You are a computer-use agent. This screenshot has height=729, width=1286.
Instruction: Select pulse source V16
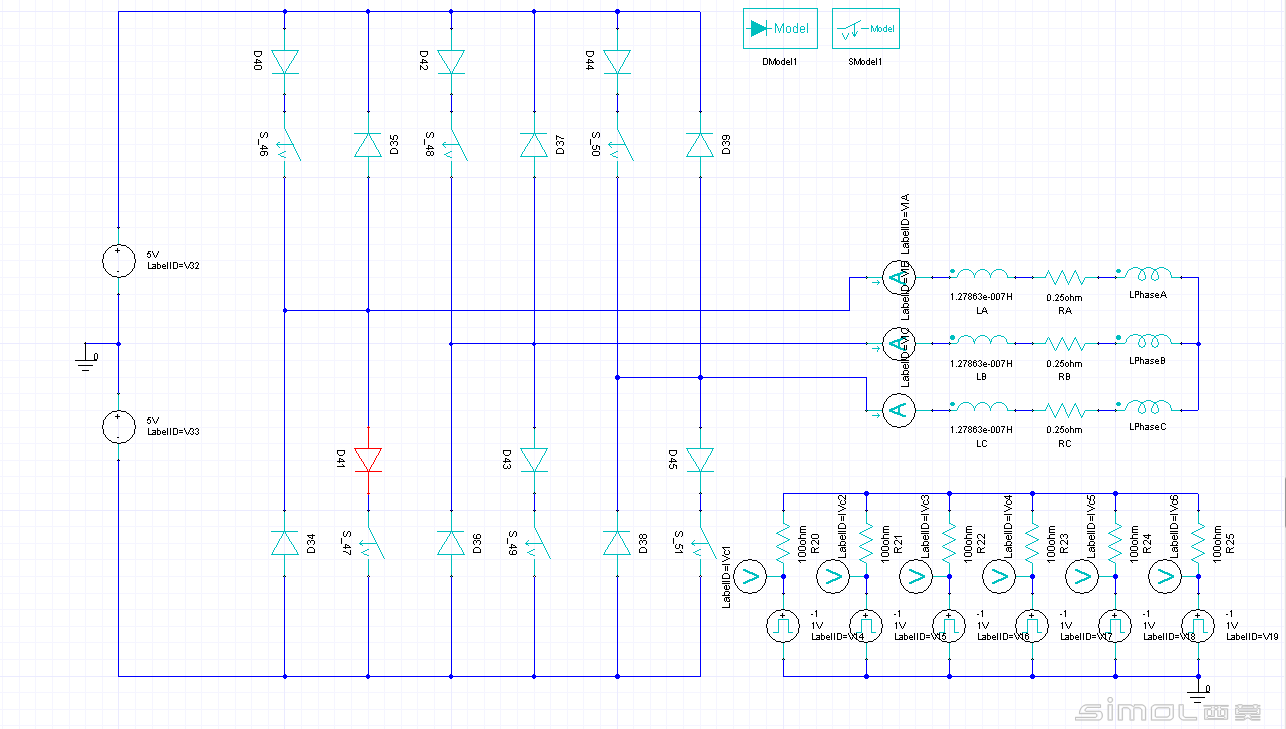pos(949,625)
